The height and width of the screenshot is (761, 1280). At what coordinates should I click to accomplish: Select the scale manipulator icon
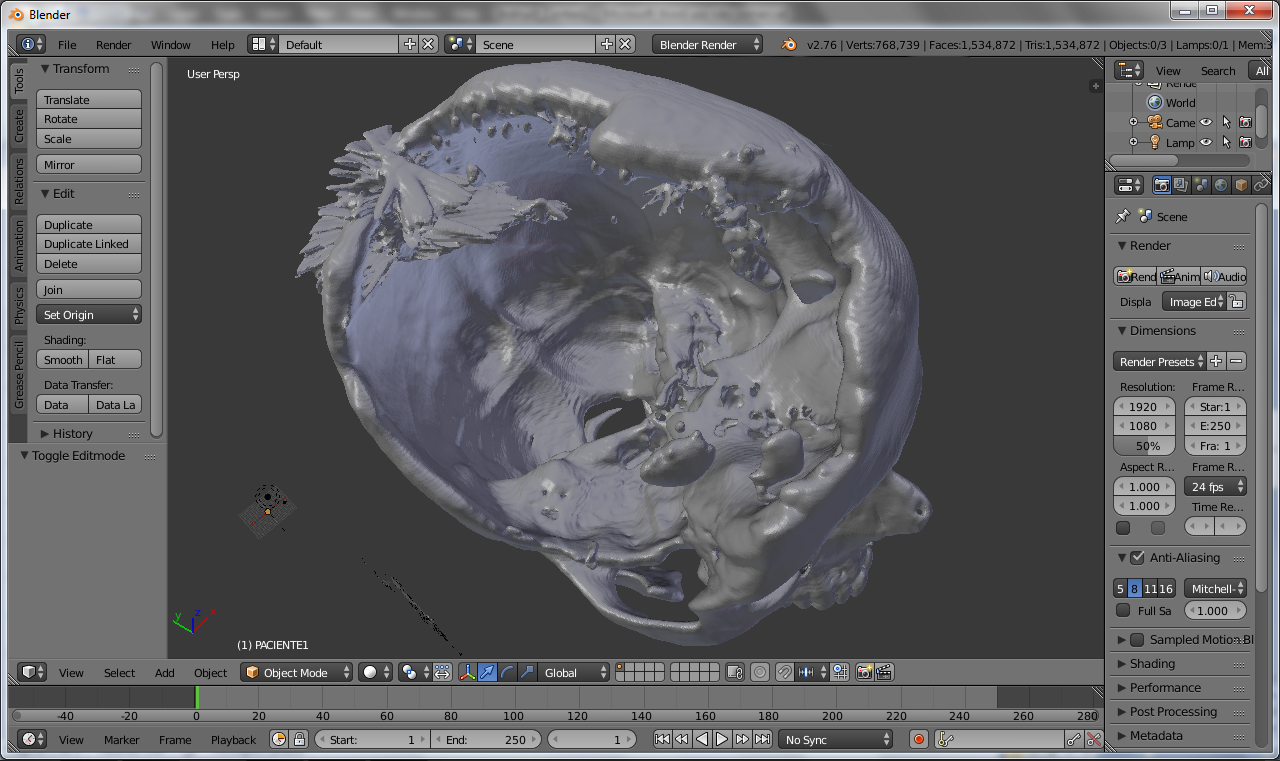(527, 672)
